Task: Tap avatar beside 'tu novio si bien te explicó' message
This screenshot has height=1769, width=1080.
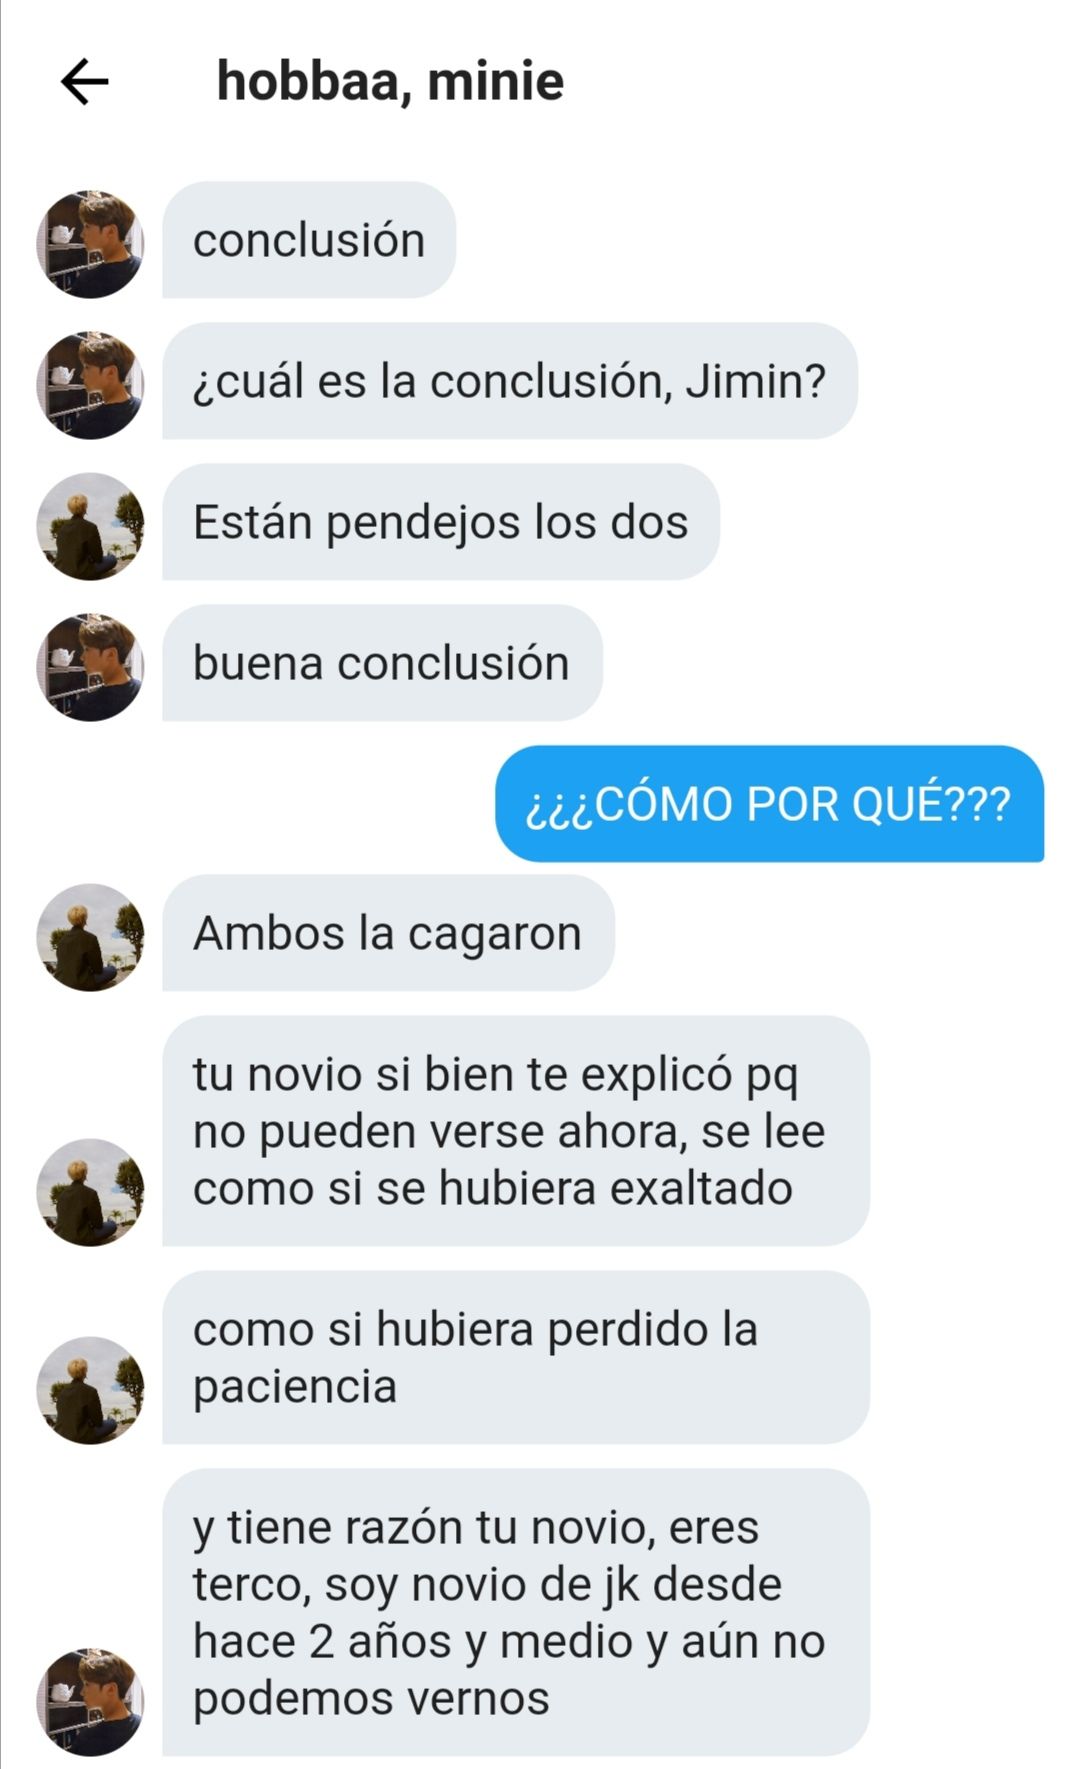Action: (x=90, y=1192)
